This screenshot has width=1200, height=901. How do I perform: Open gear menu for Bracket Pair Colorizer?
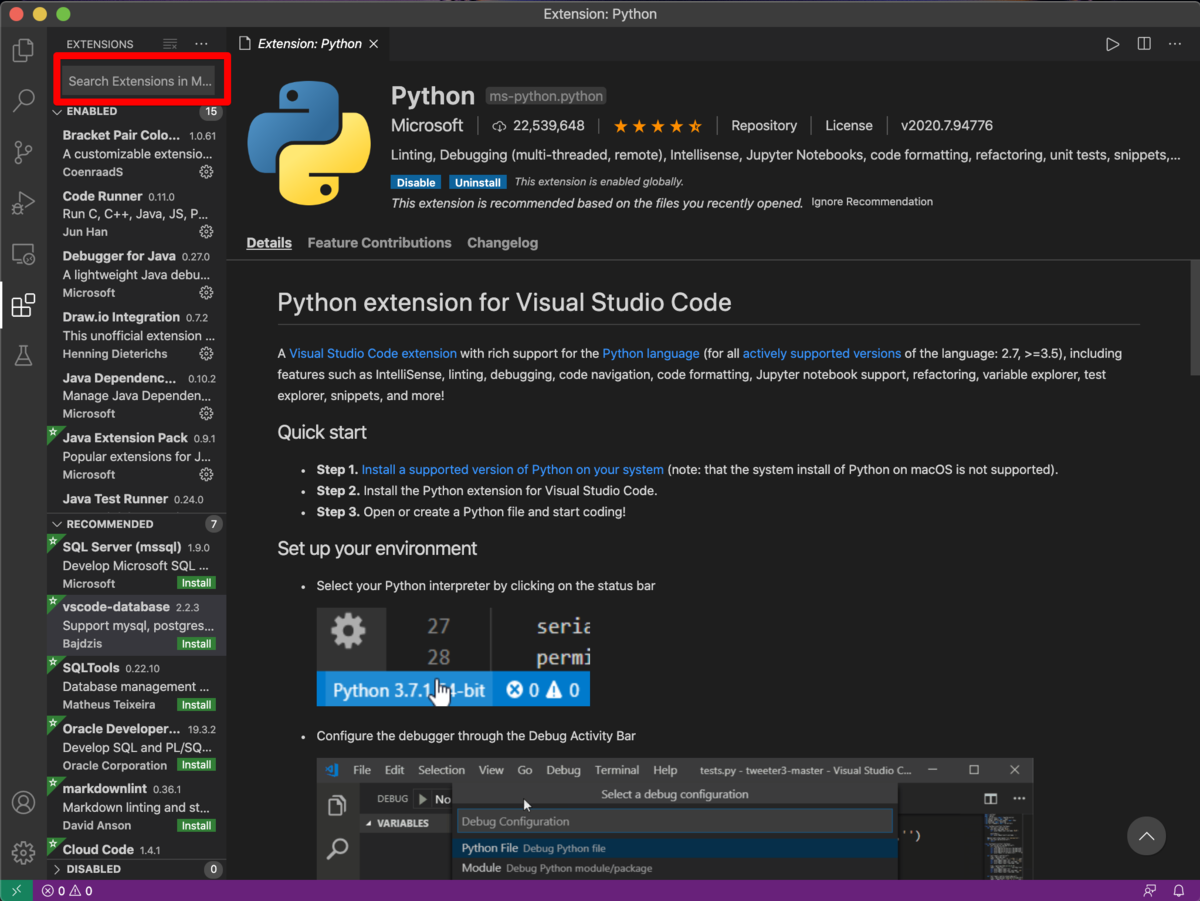[206, 171]
